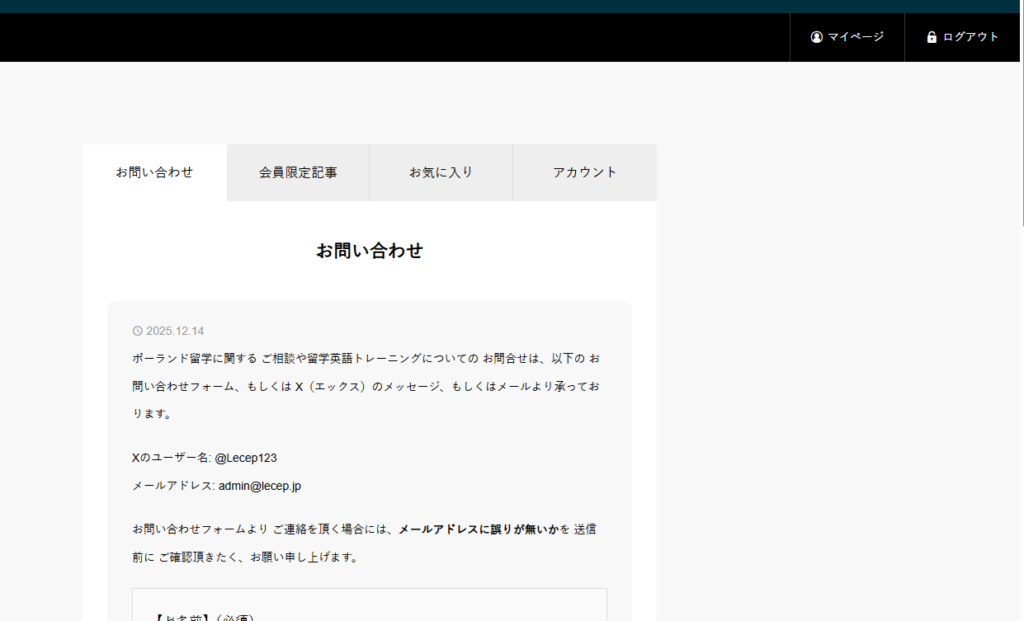
Task: Switch to the 会員限定記事 tab
Action: tap(298, 172)
